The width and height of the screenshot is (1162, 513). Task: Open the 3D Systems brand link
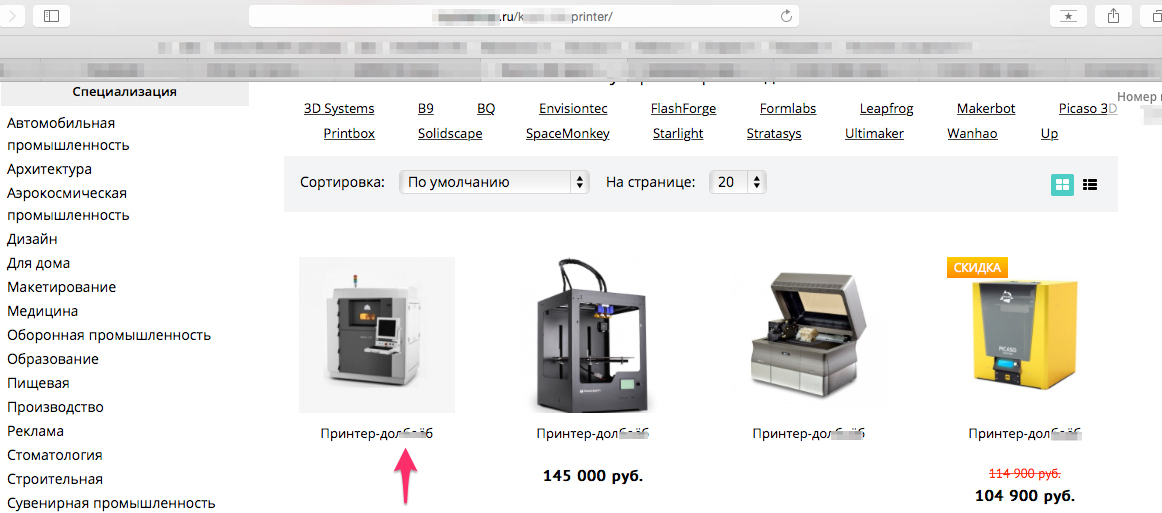(x=339, y=109)
